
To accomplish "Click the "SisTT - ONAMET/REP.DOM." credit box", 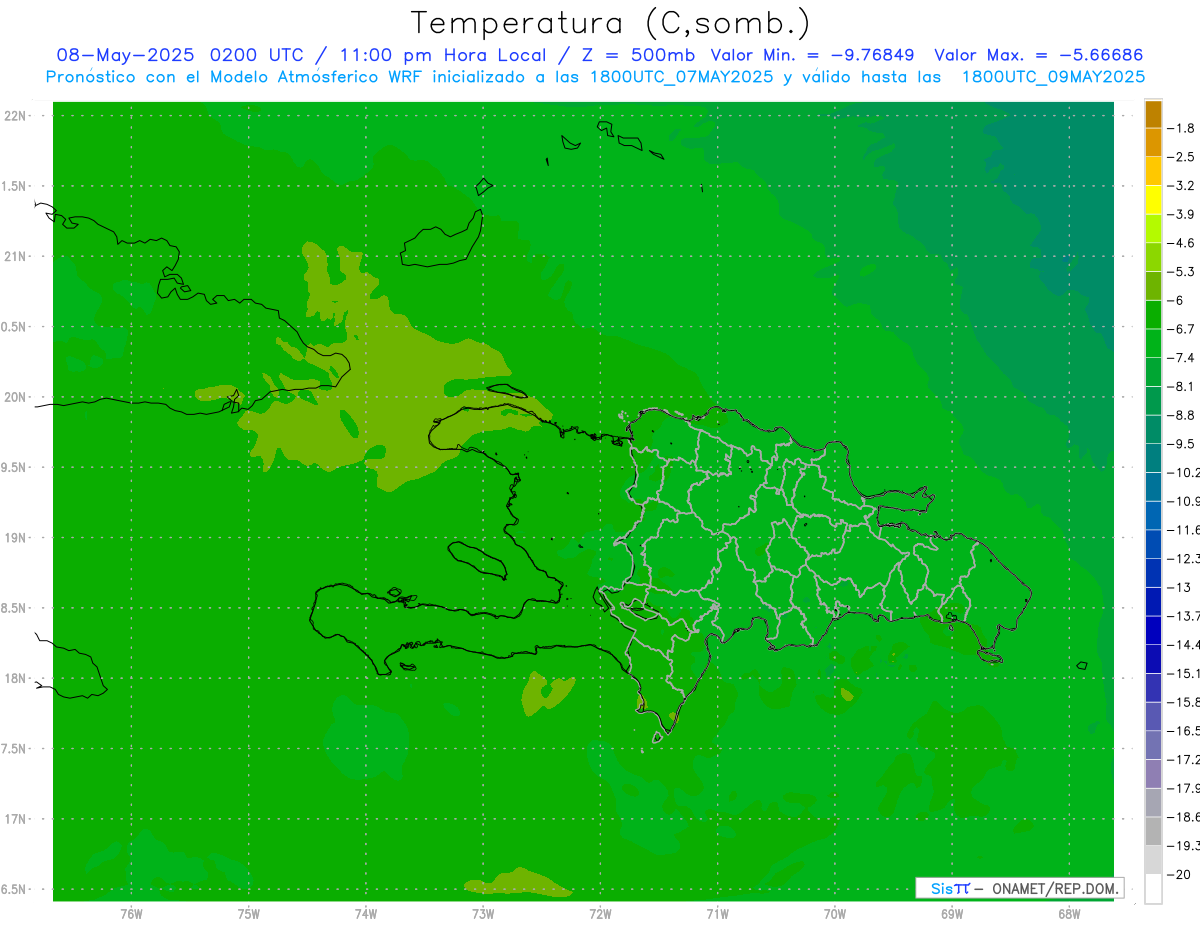I will point(1019,888).
